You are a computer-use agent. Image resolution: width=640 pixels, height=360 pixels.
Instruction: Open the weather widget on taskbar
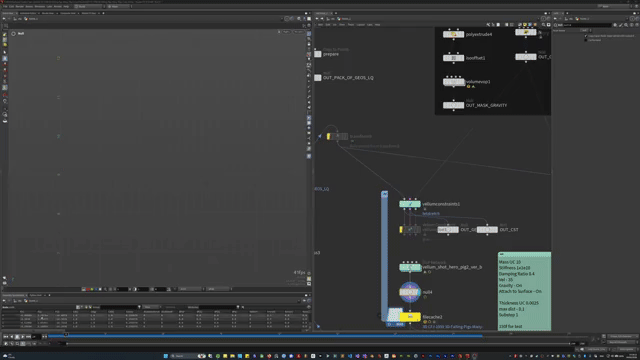click(x=8, y=356)
